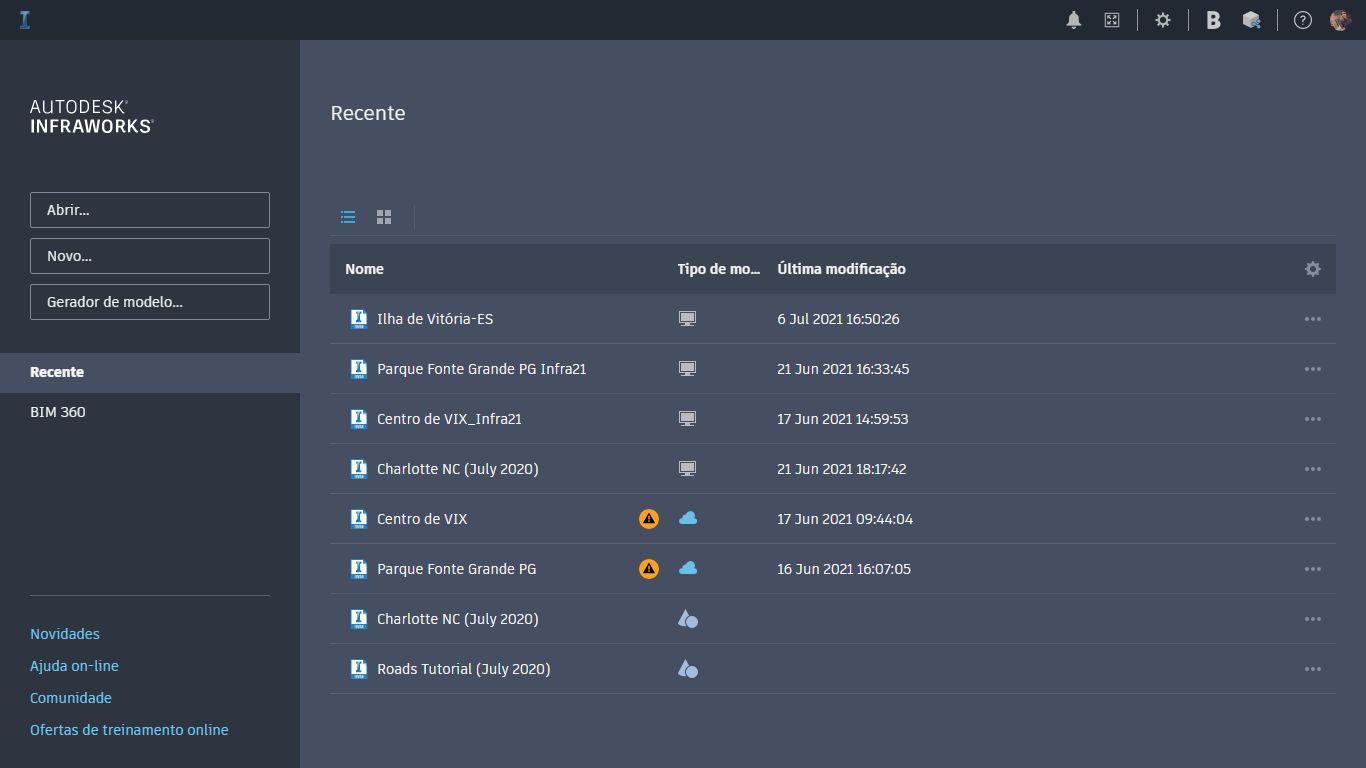The height and width of the screenshot is (768, 1366).
Task: Open BIM 360 'B' icon in top bar
Action: pyautogui.click(x=1213, y=20)
